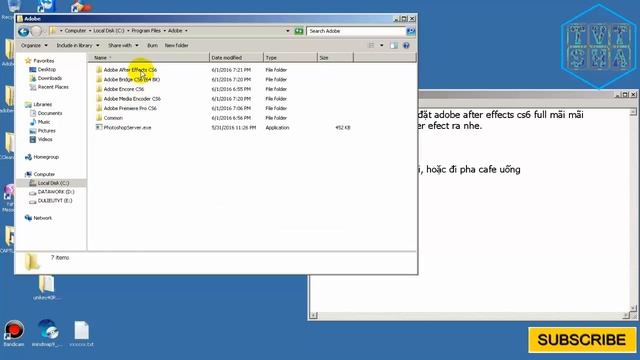This screenshot has height=360, width=640.
Task: Select the Adobe Premiere Pro CS6 folder icon
Action: tap(99, 108)
